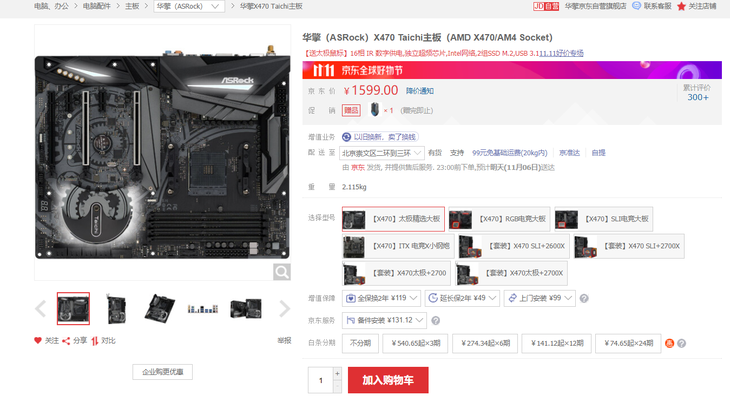Click the 11.11 京东全球好物节 banner
The width and height of the screenshot is (730, 402).
tap(512, 70)
